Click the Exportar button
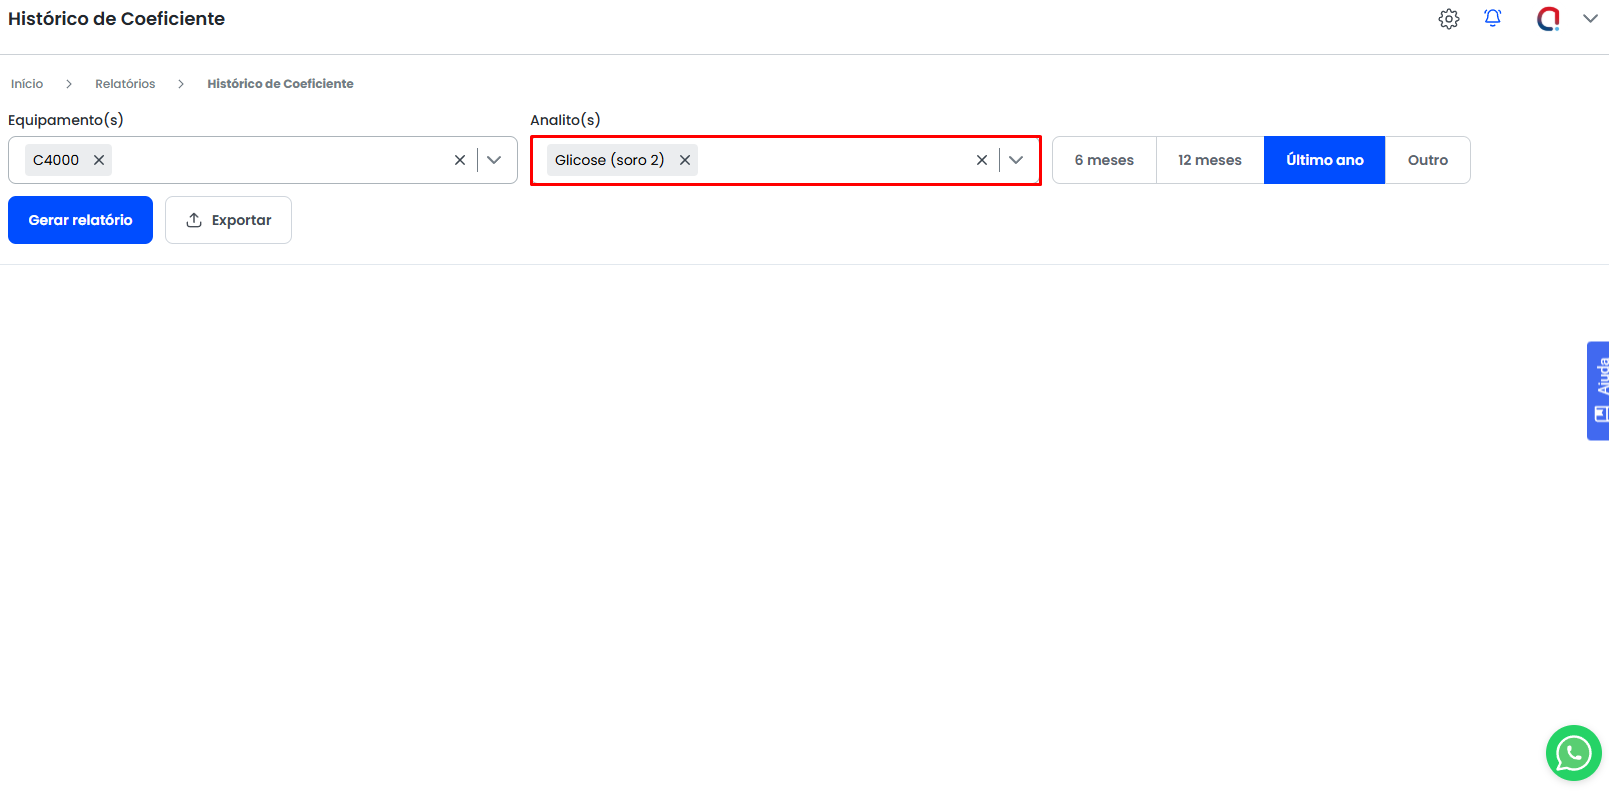This screenshot has height=792, width=1609. [228, 220]
